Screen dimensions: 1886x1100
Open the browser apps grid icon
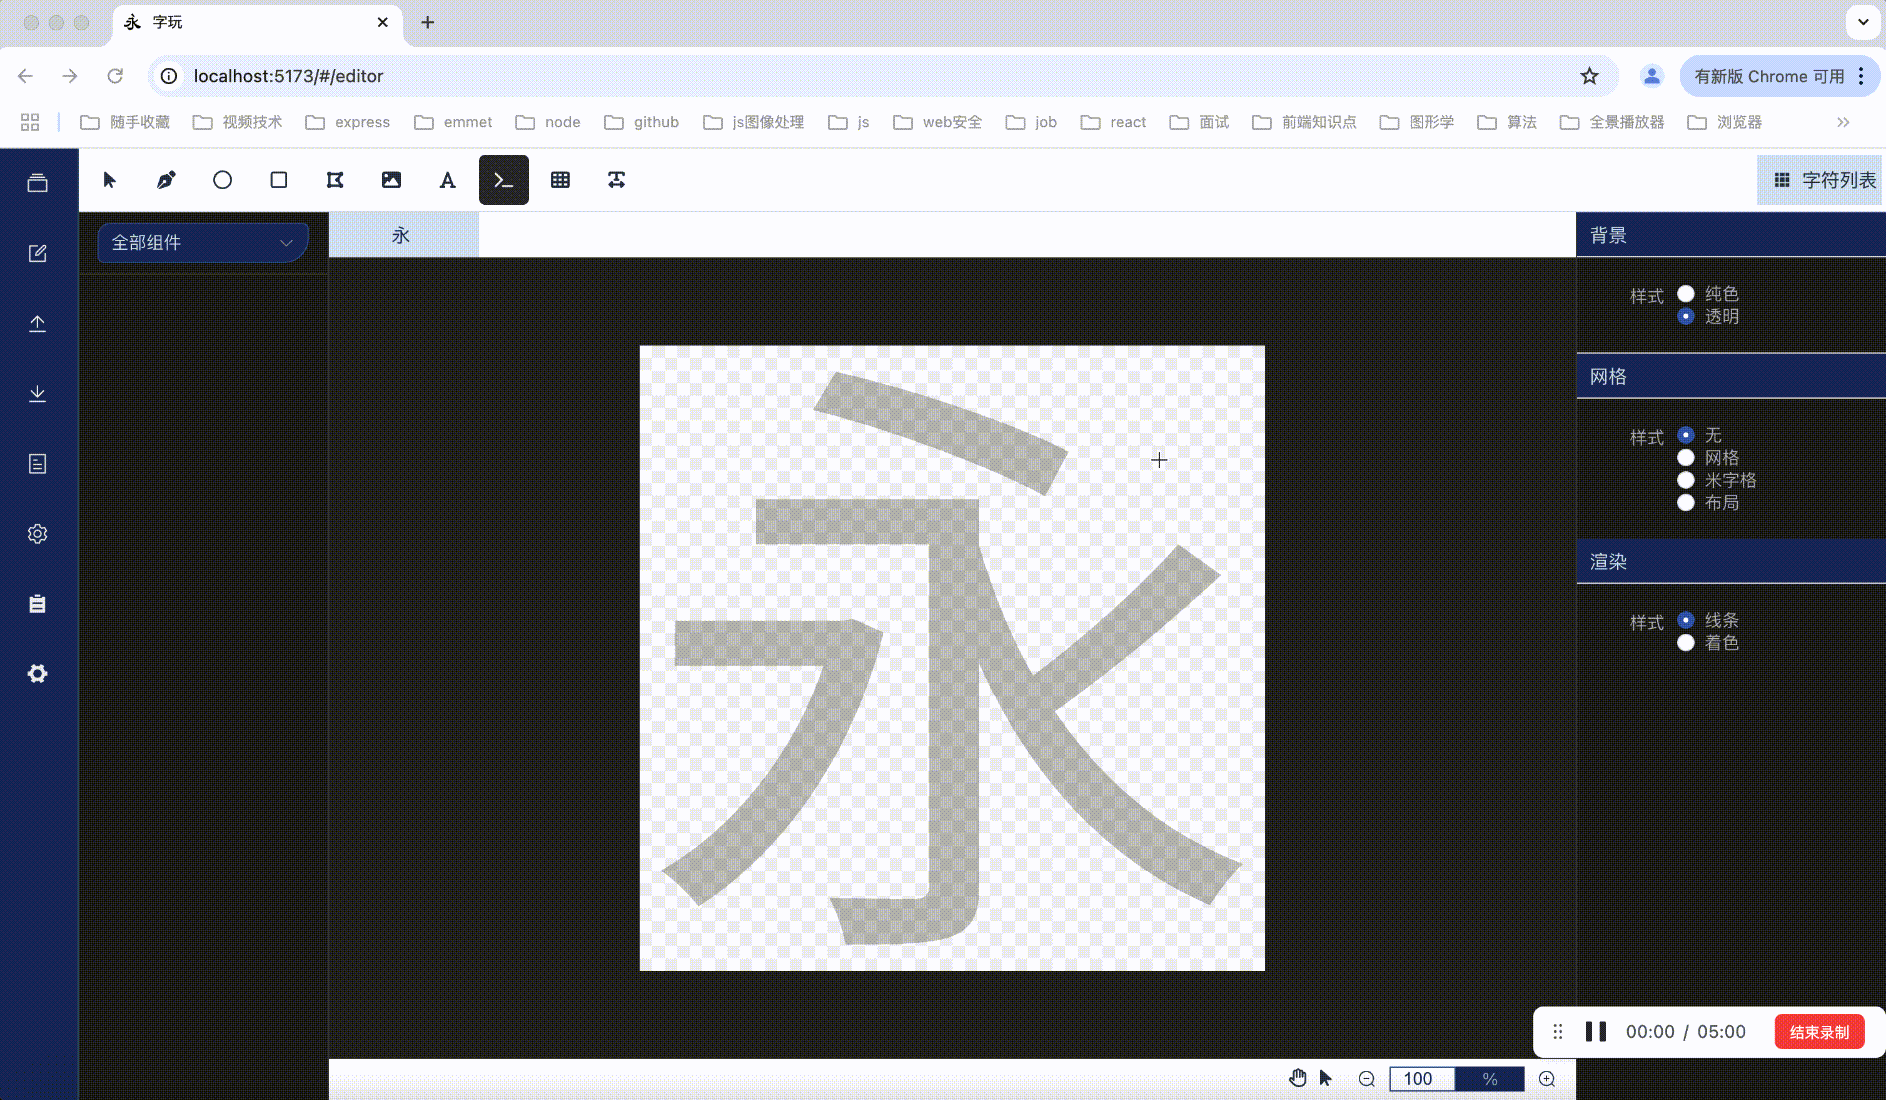(30, 122)
